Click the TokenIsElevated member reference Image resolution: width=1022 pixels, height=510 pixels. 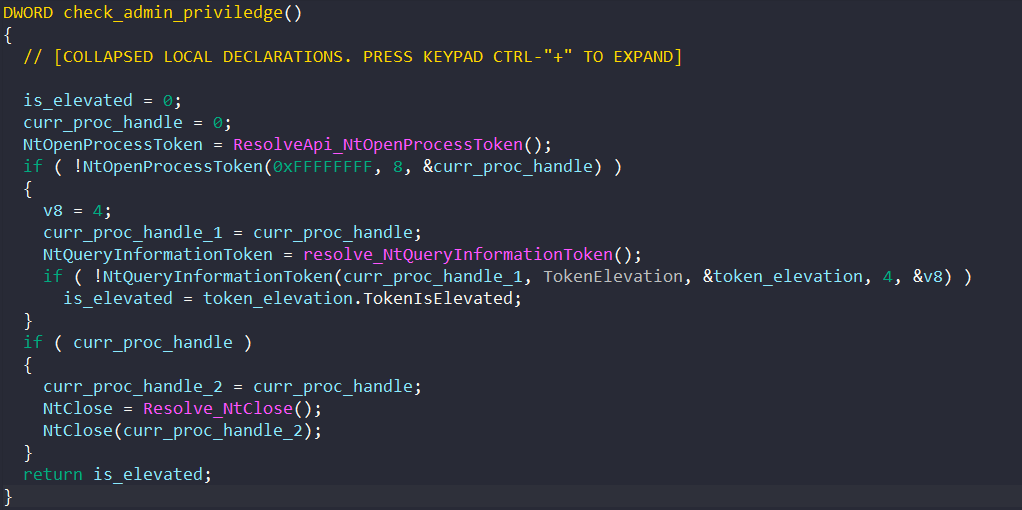click(428, 299)
